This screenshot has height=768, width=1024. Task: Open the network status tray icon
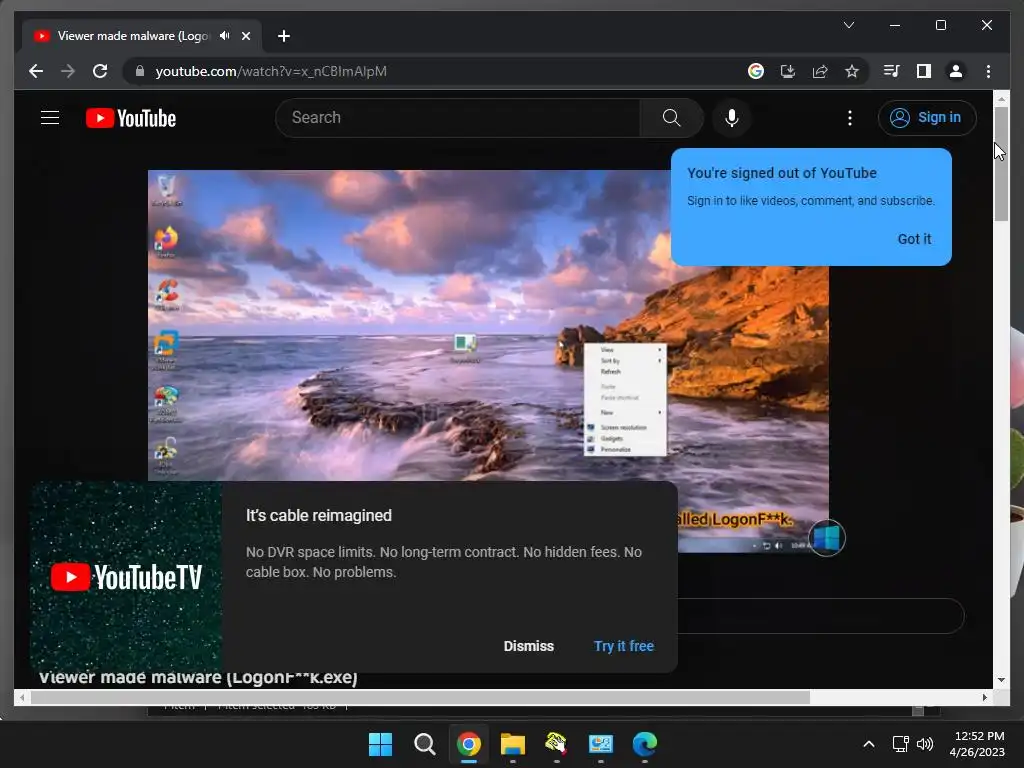click(x=901, y=744)
